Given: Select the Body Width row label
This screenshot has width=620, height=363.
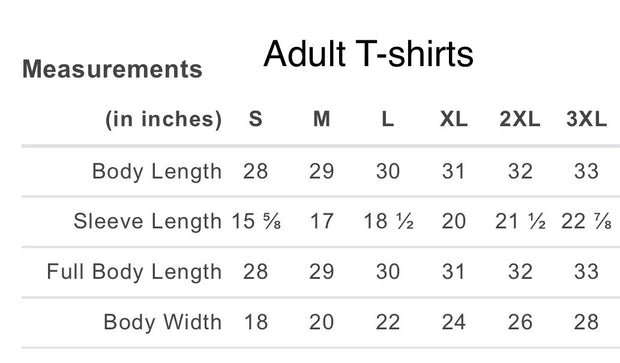Looking at the screenshot, I should coord(163,321).
